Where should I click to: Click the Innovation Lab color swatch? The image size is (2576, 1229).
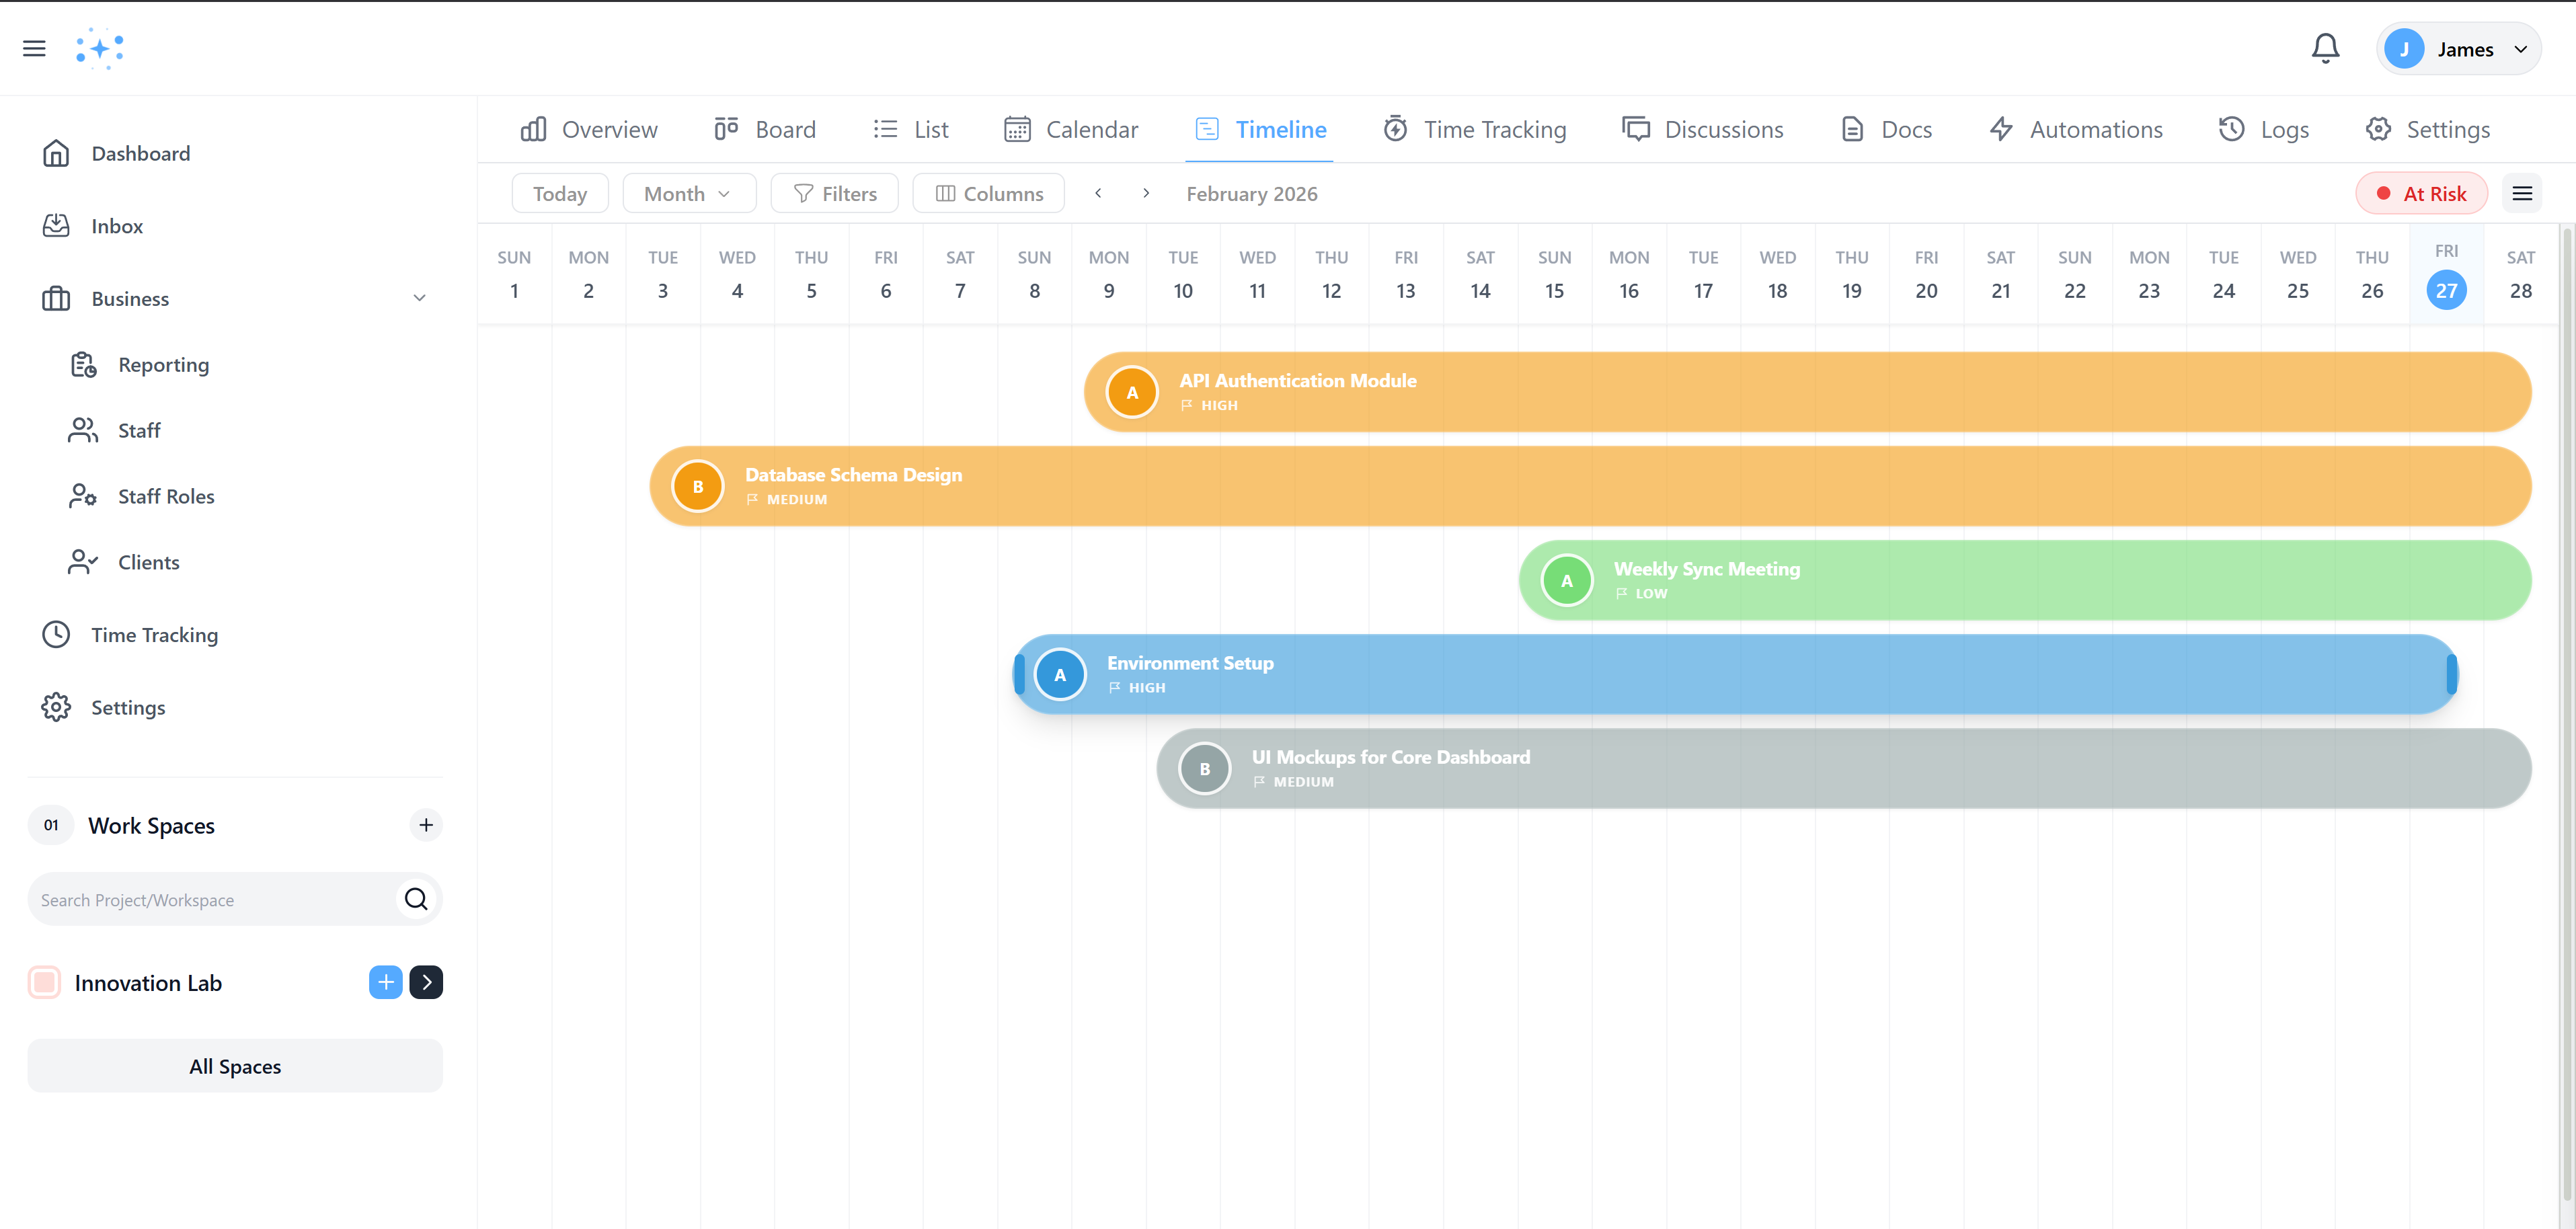[x=44, y=982]
